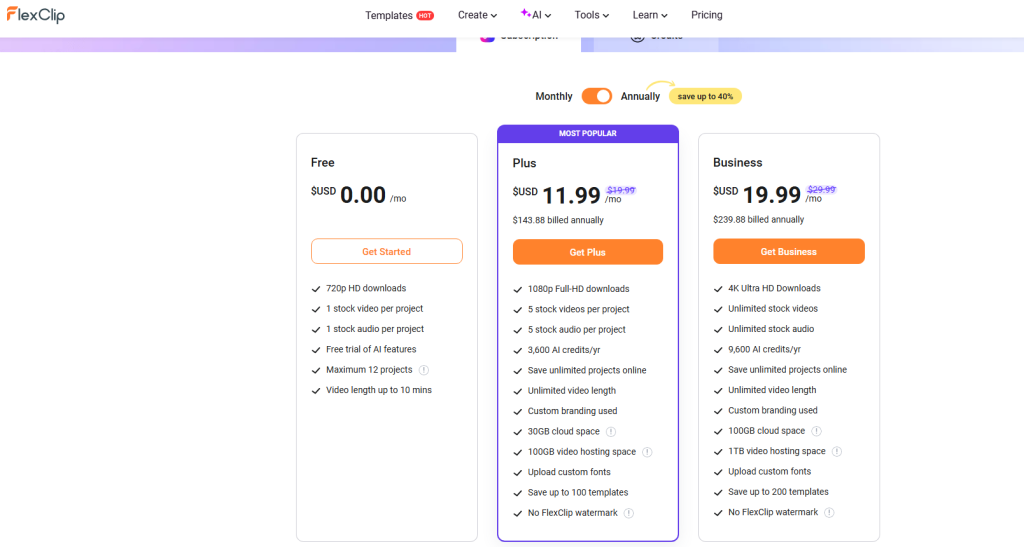Click the 9,600 AI credits/yr feature
This screenshot has height=547, width=1024.
point(764,349)
